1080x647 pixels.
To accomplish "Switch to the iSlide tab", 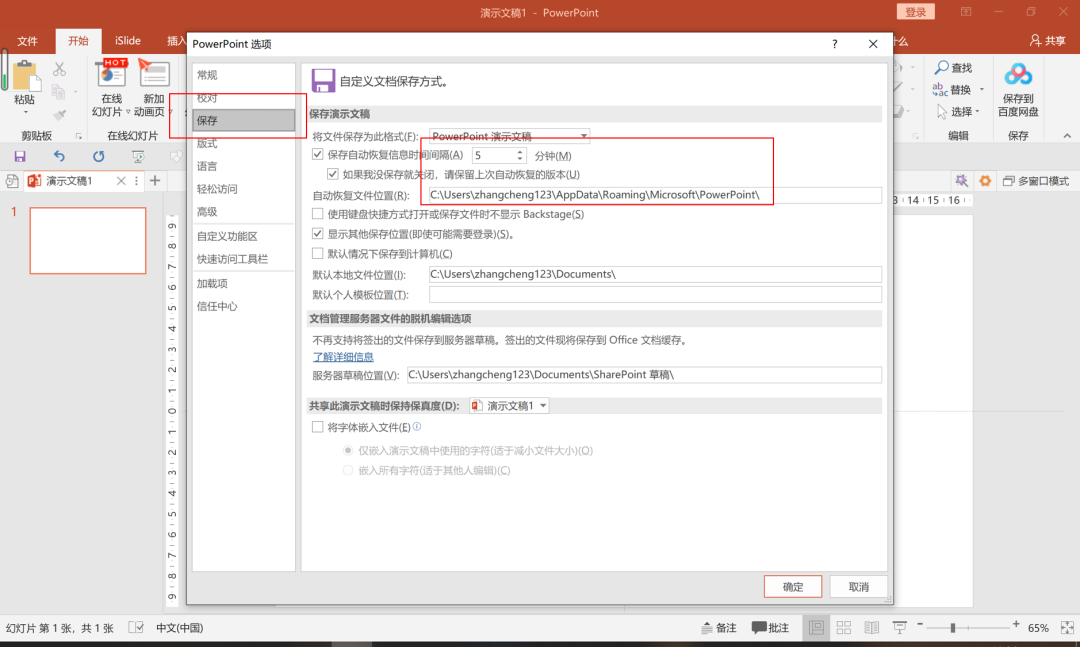I will point(127,41).
